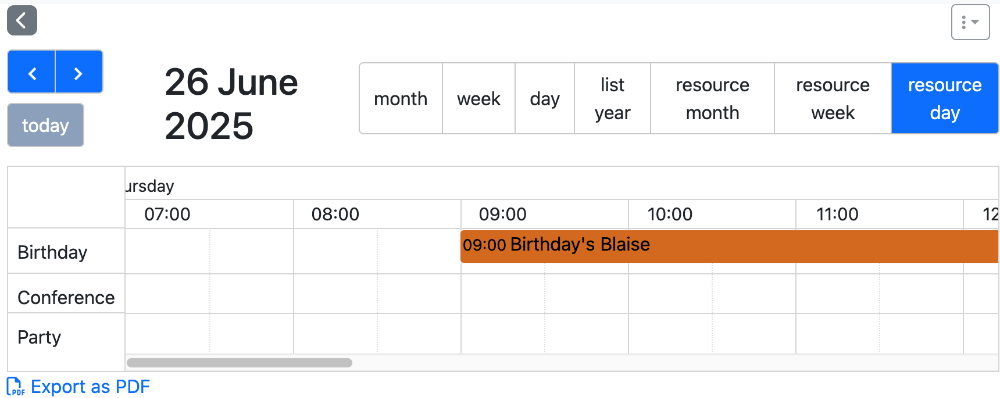This screenshot has width=1000, height=398.
Task: Click the horizontal timeline scrollbar thumb
Action: tap(239, 362)
